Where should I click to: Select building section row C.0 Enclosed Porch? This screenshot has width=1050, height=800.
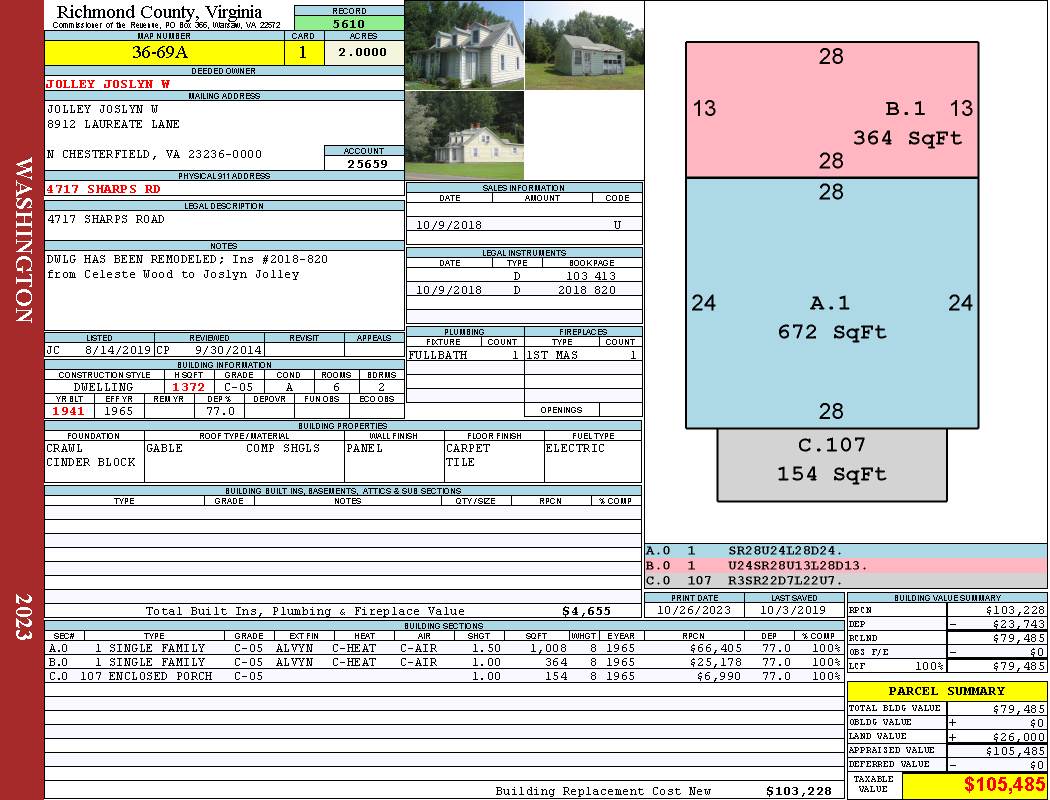point(445,676)
